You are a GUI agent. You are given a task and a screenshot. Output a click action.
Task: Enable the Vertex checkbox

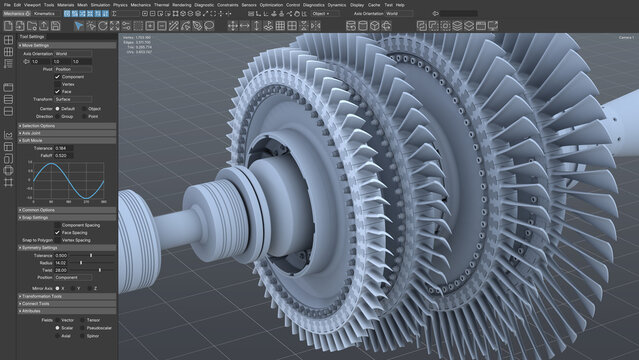point(57,84)
